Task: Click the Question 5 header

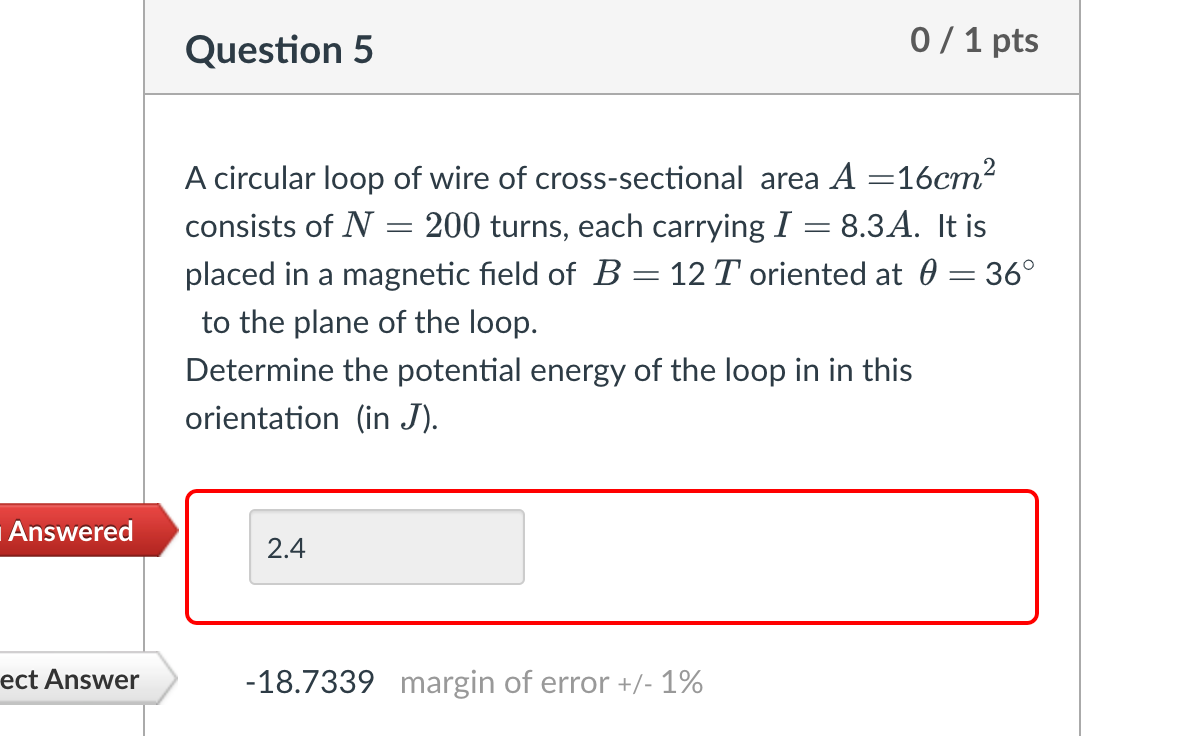Action: point(278,49)
